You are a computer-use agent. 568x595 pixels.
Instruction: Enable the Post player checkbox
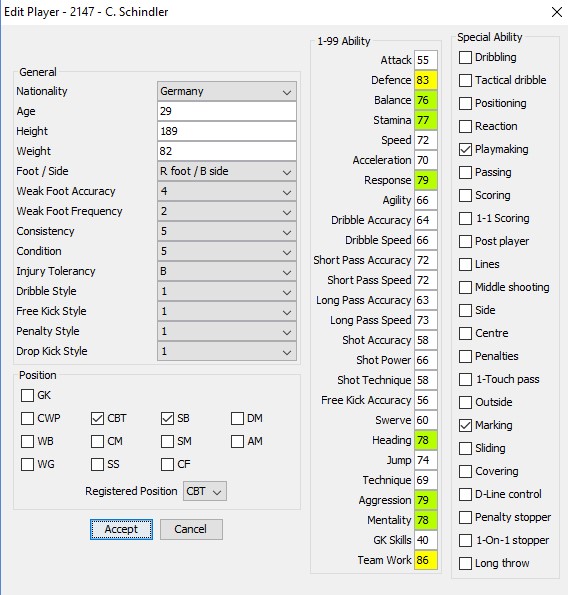[x=465, y=241]
